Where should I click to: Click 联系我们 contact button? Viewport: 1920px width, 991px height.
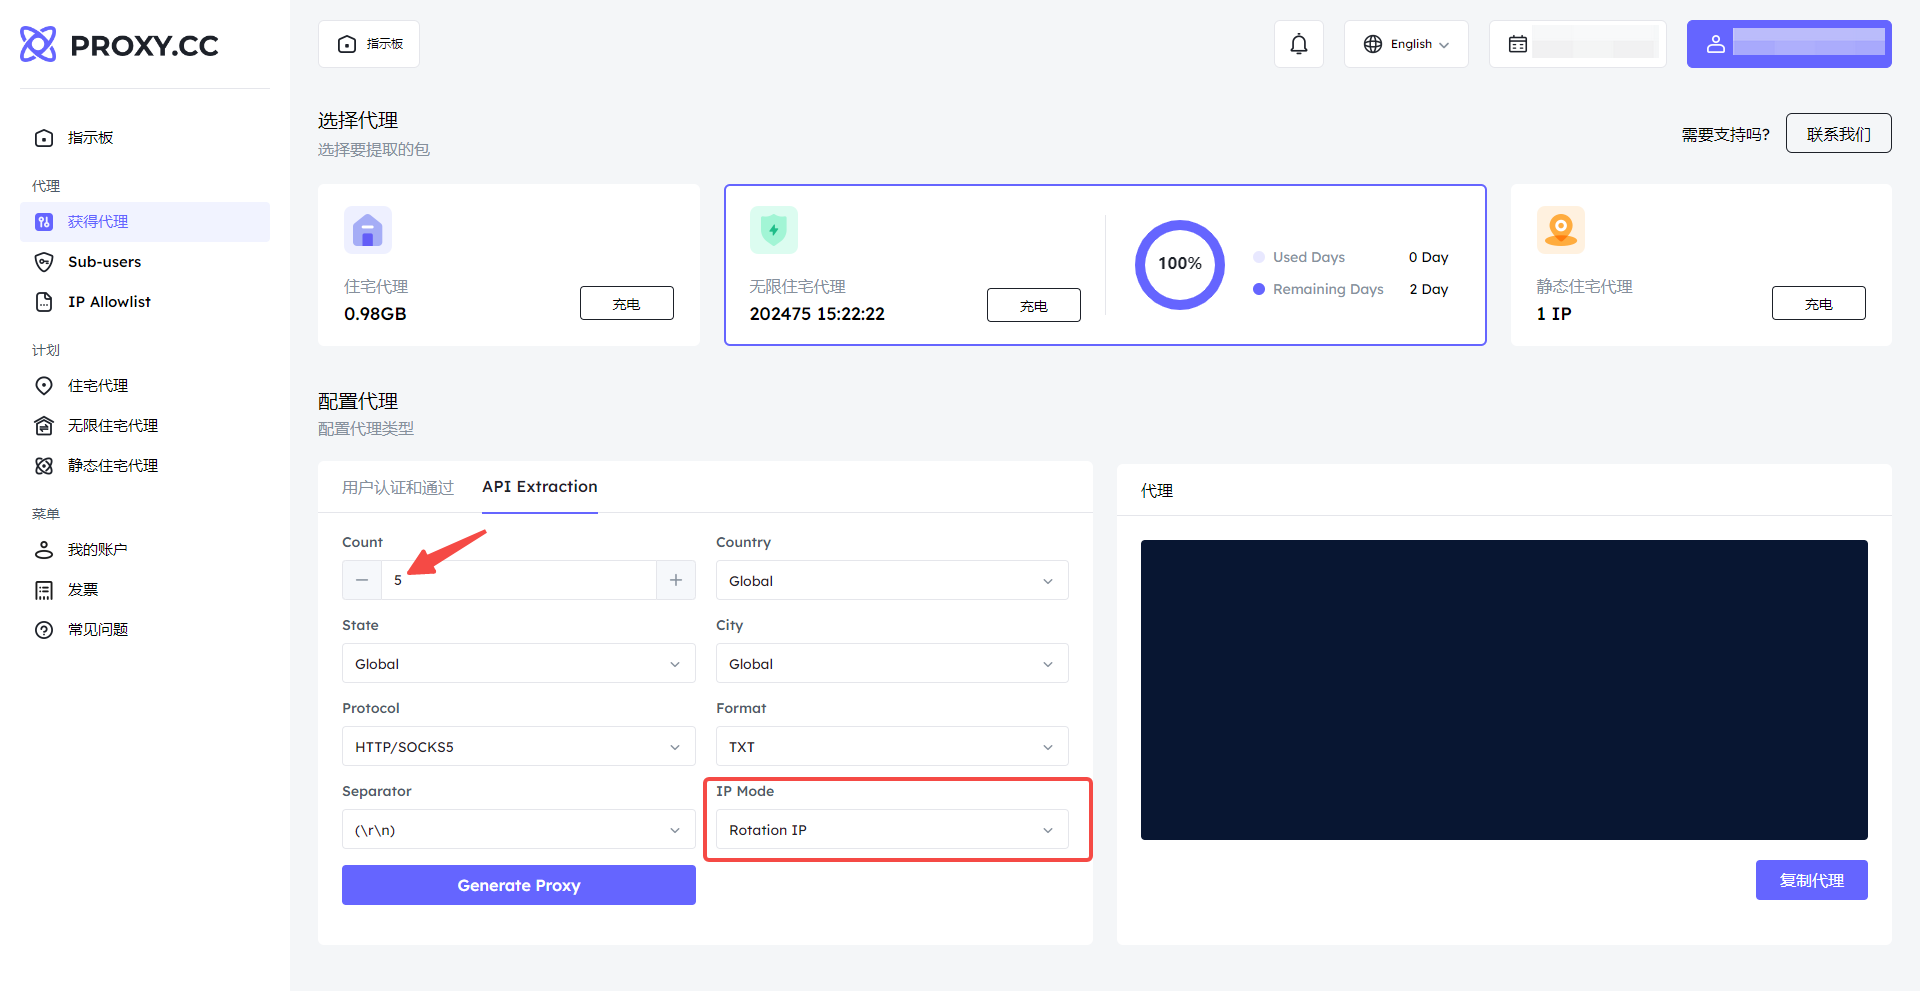[1839, 133]
